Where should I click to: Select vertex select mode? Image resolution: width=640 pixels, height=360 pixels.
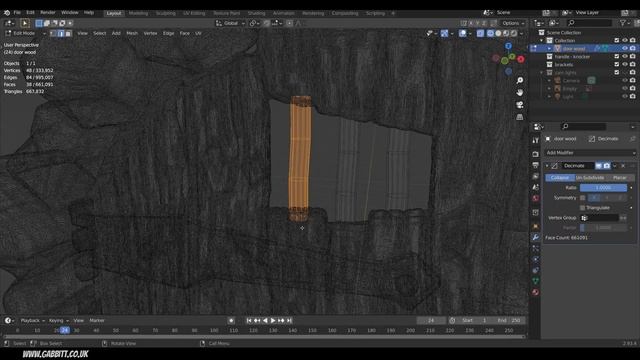tap(53, 33)
